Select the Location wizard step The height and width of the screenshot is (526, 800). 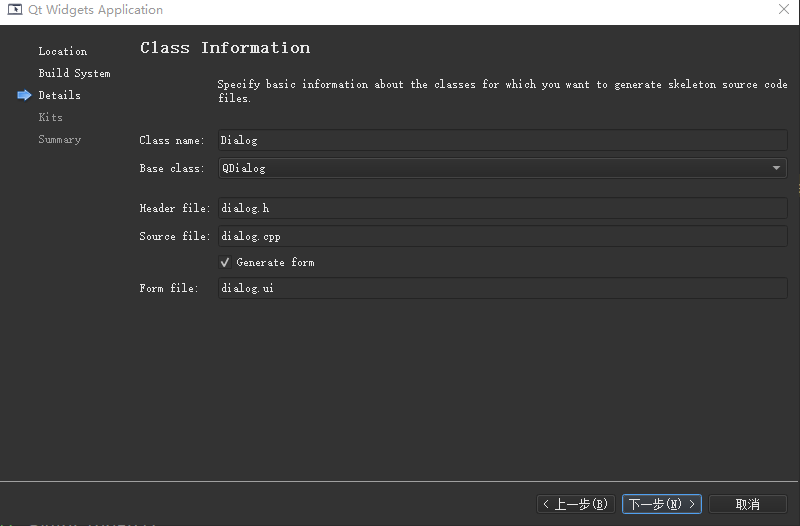pos(63,51)
